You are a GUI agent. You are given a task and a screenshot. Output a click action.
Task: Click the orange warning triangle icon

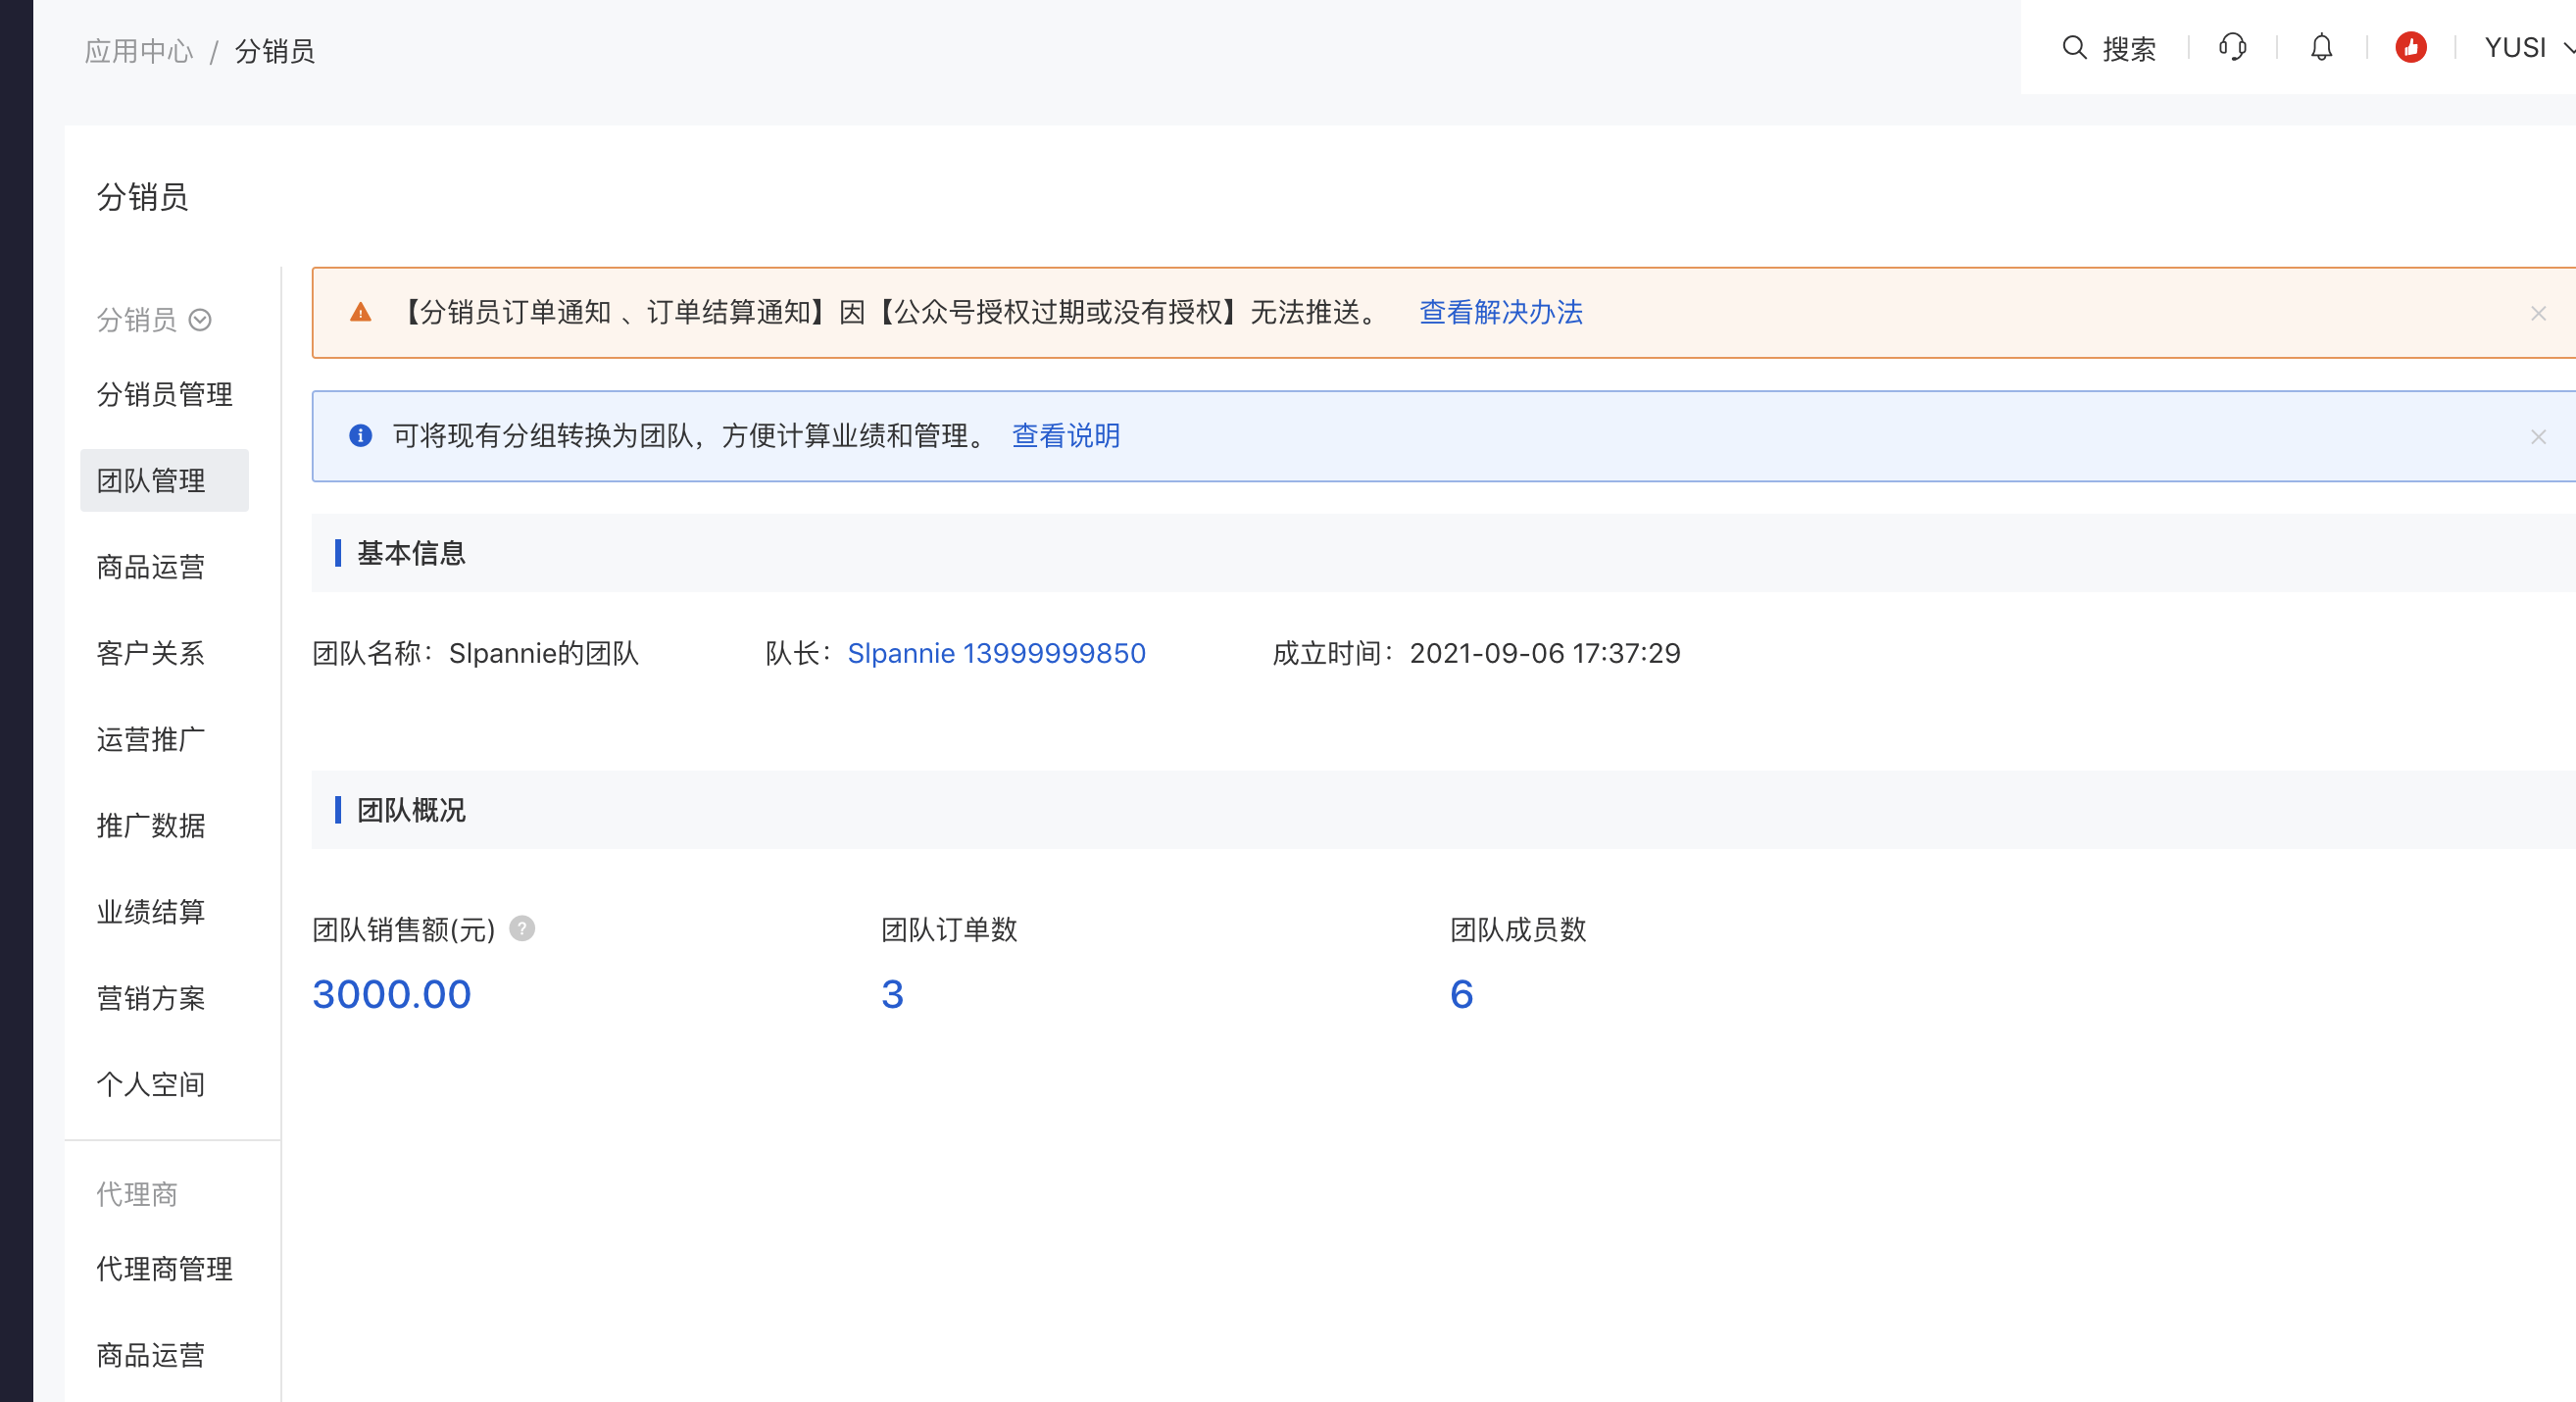[x=361, y=313]
